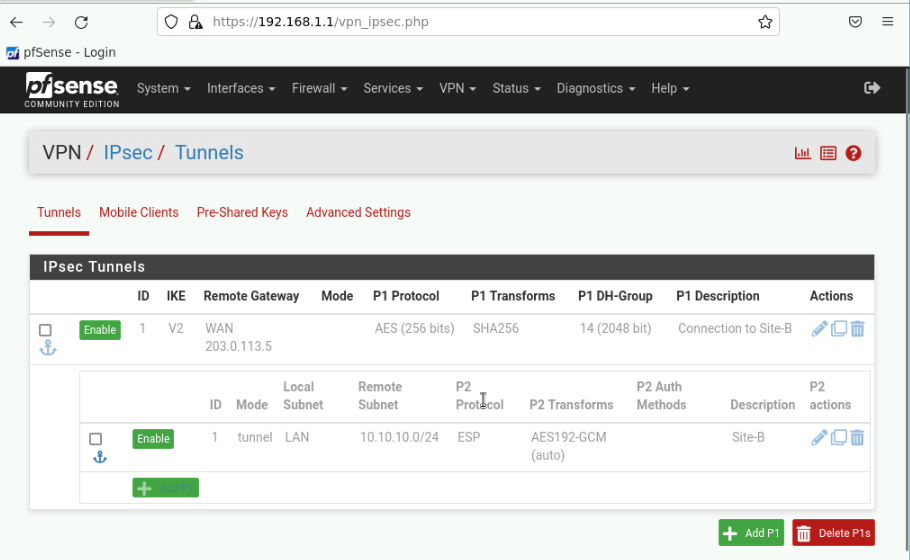Open the Pre-Shared Keys tab

pyautogui.click(x=242, y=212)
